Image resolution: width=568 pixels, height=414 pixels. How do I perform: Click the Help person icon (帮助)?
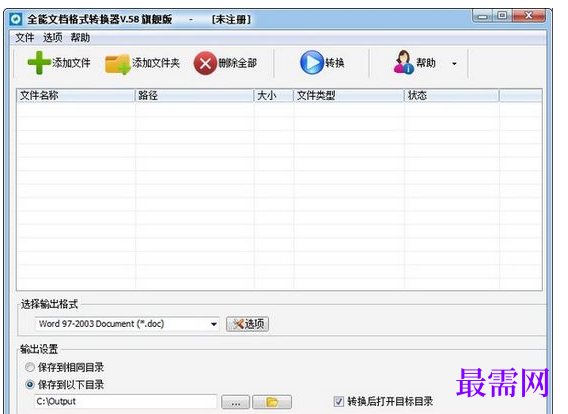404,62
